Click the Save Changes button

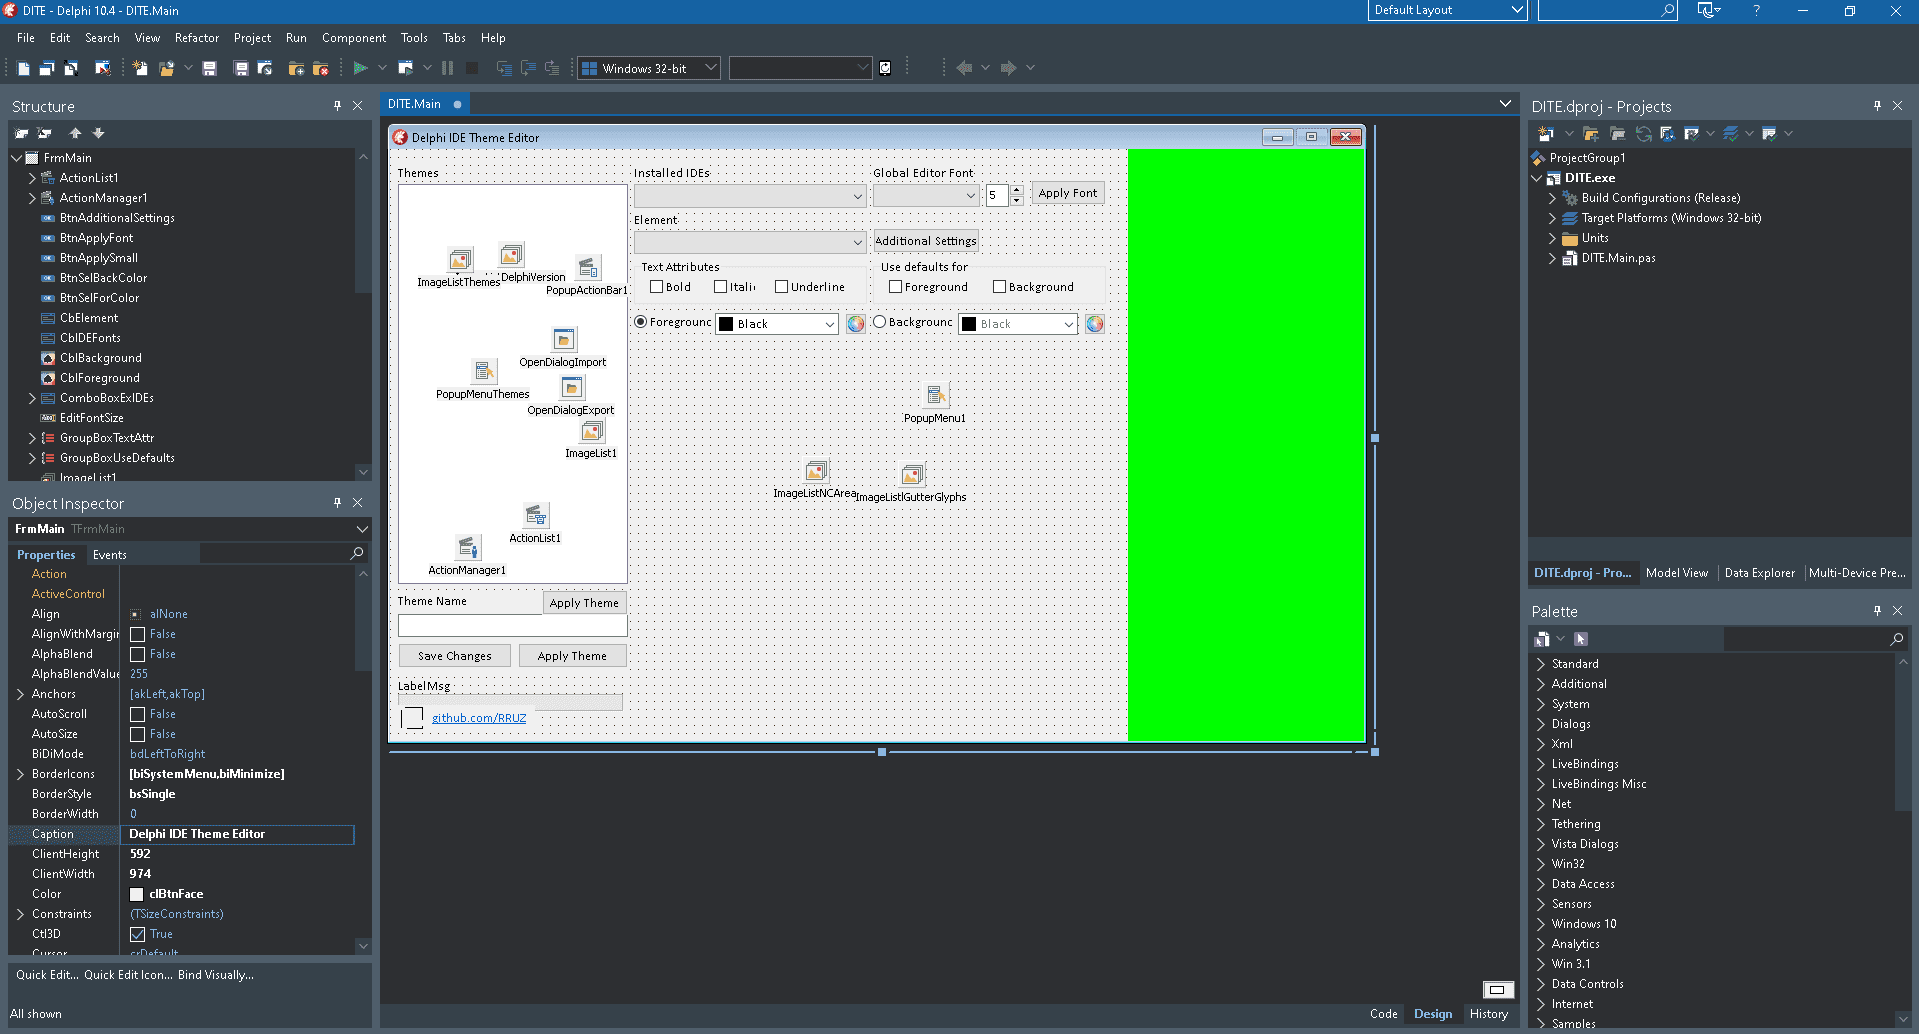(455, 656)
